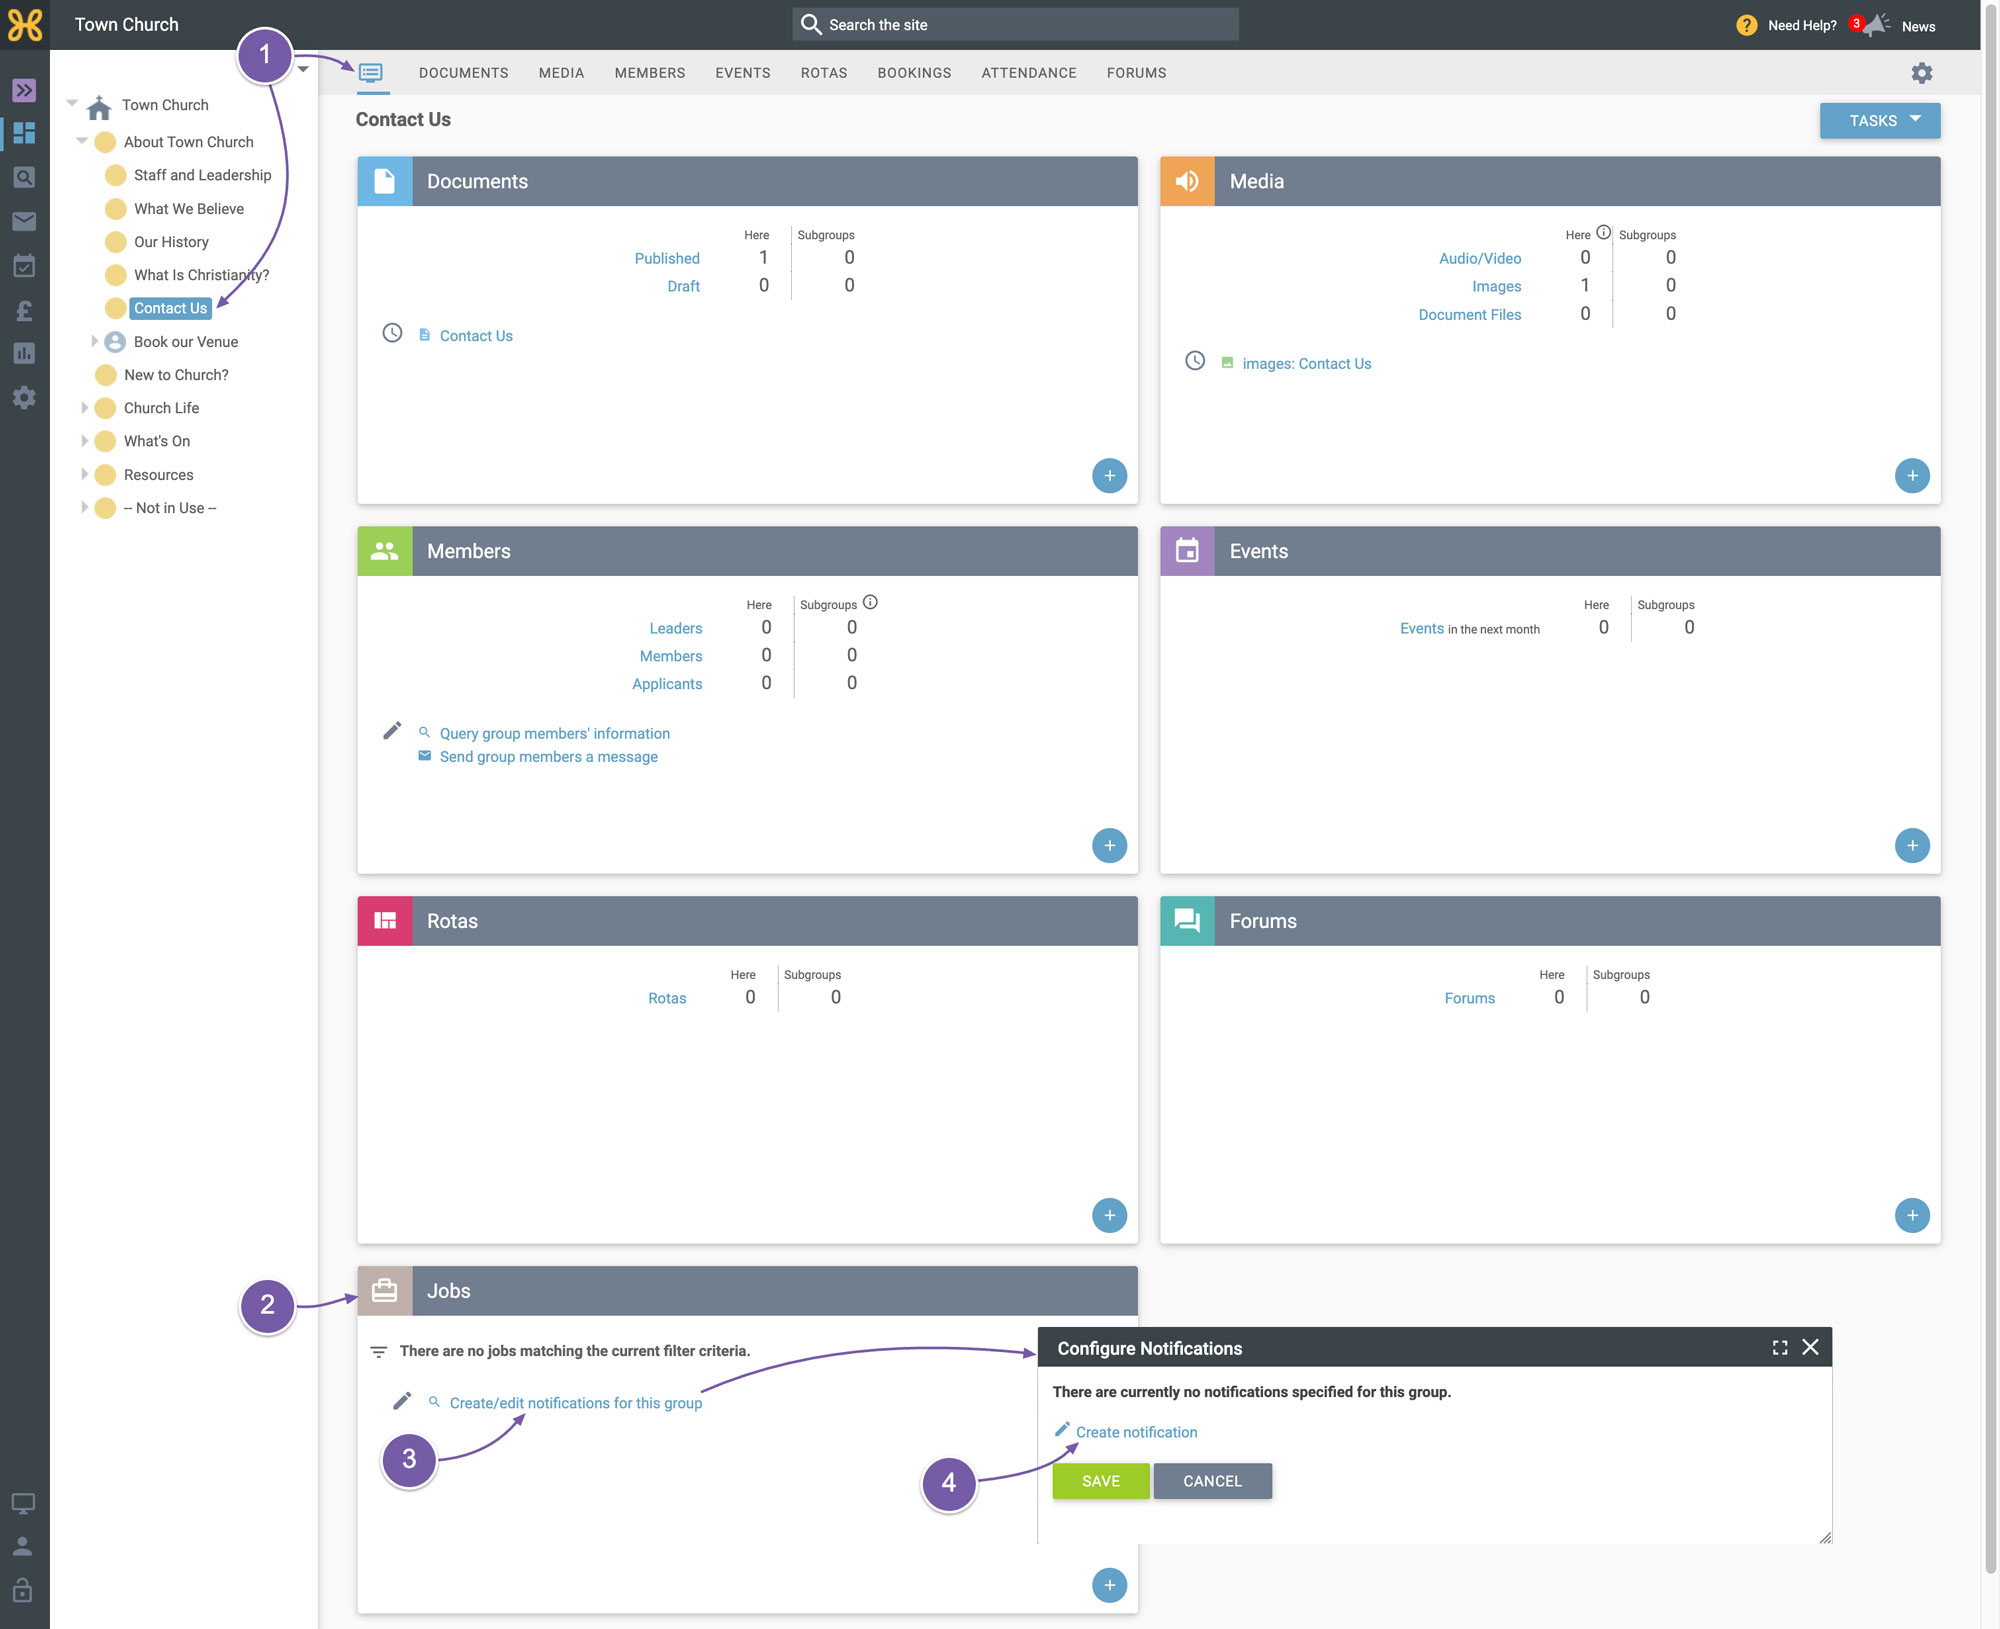
Task: Click into the Search the site field
Action: click(1015, 25)
